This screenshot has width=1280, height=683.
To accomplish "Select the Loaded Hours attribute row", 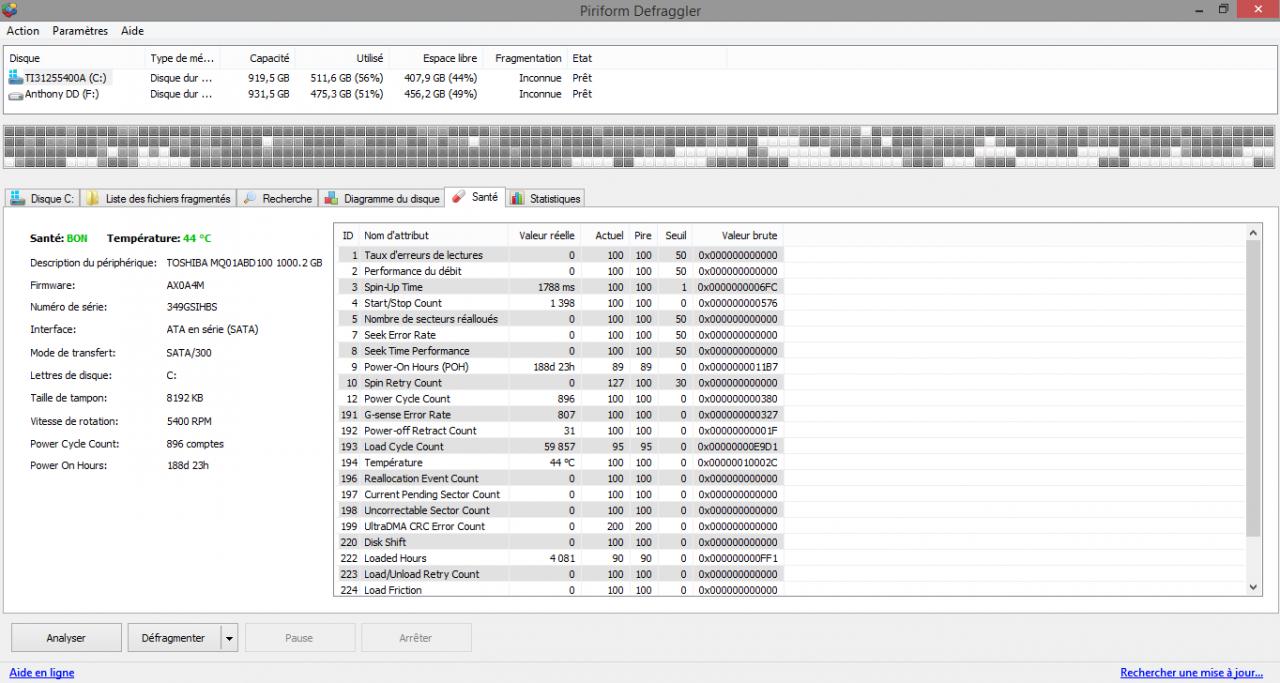I will (x=558, y=558).
